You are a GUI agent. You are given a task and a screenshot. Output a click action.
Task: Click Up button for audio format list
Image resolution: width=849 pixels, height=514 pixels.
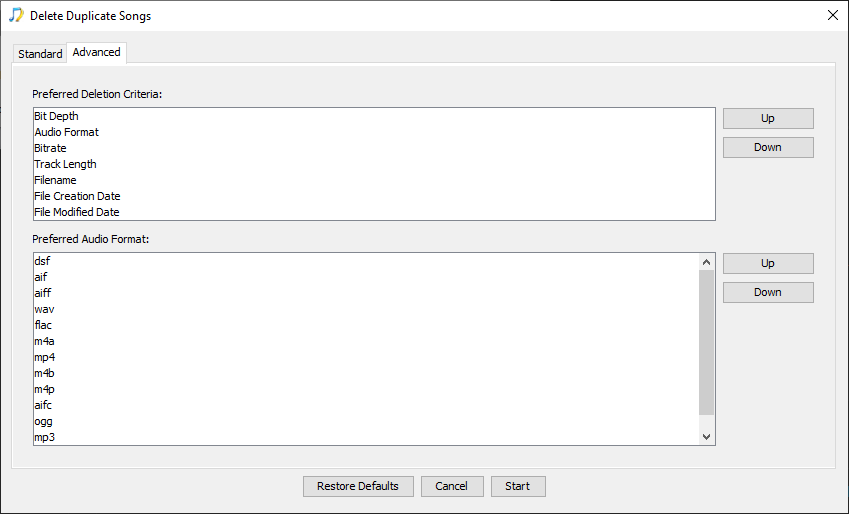coord(768,264)
